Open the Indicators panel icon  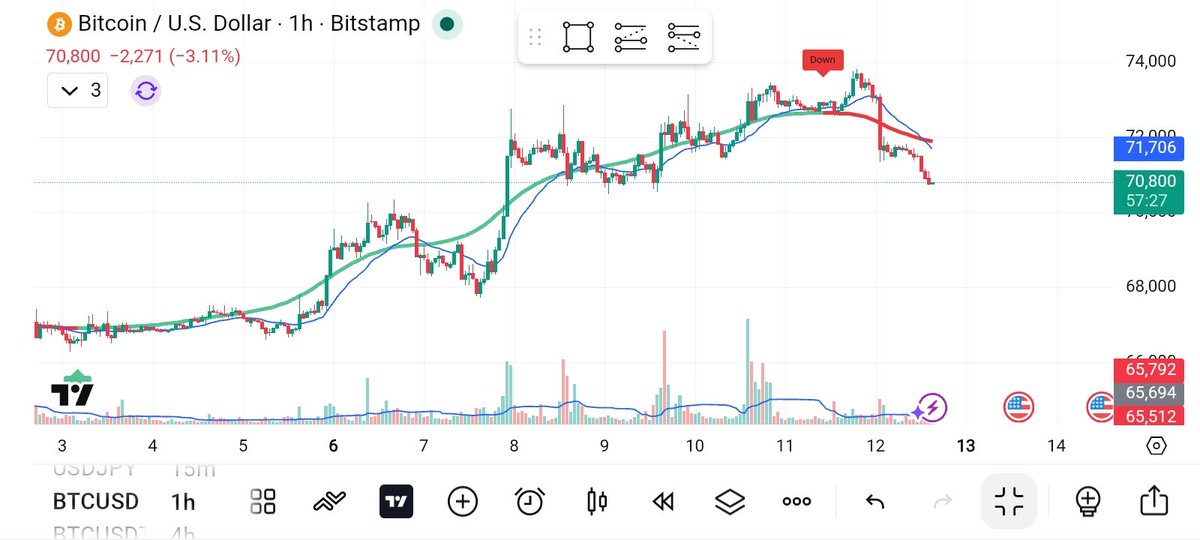pyautogui.click(x=329, y=501)
